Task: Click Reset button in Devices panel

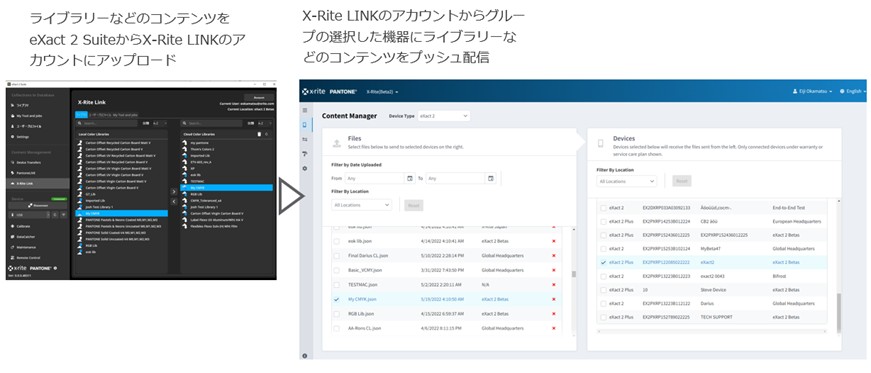Action: tap(682, 181)
